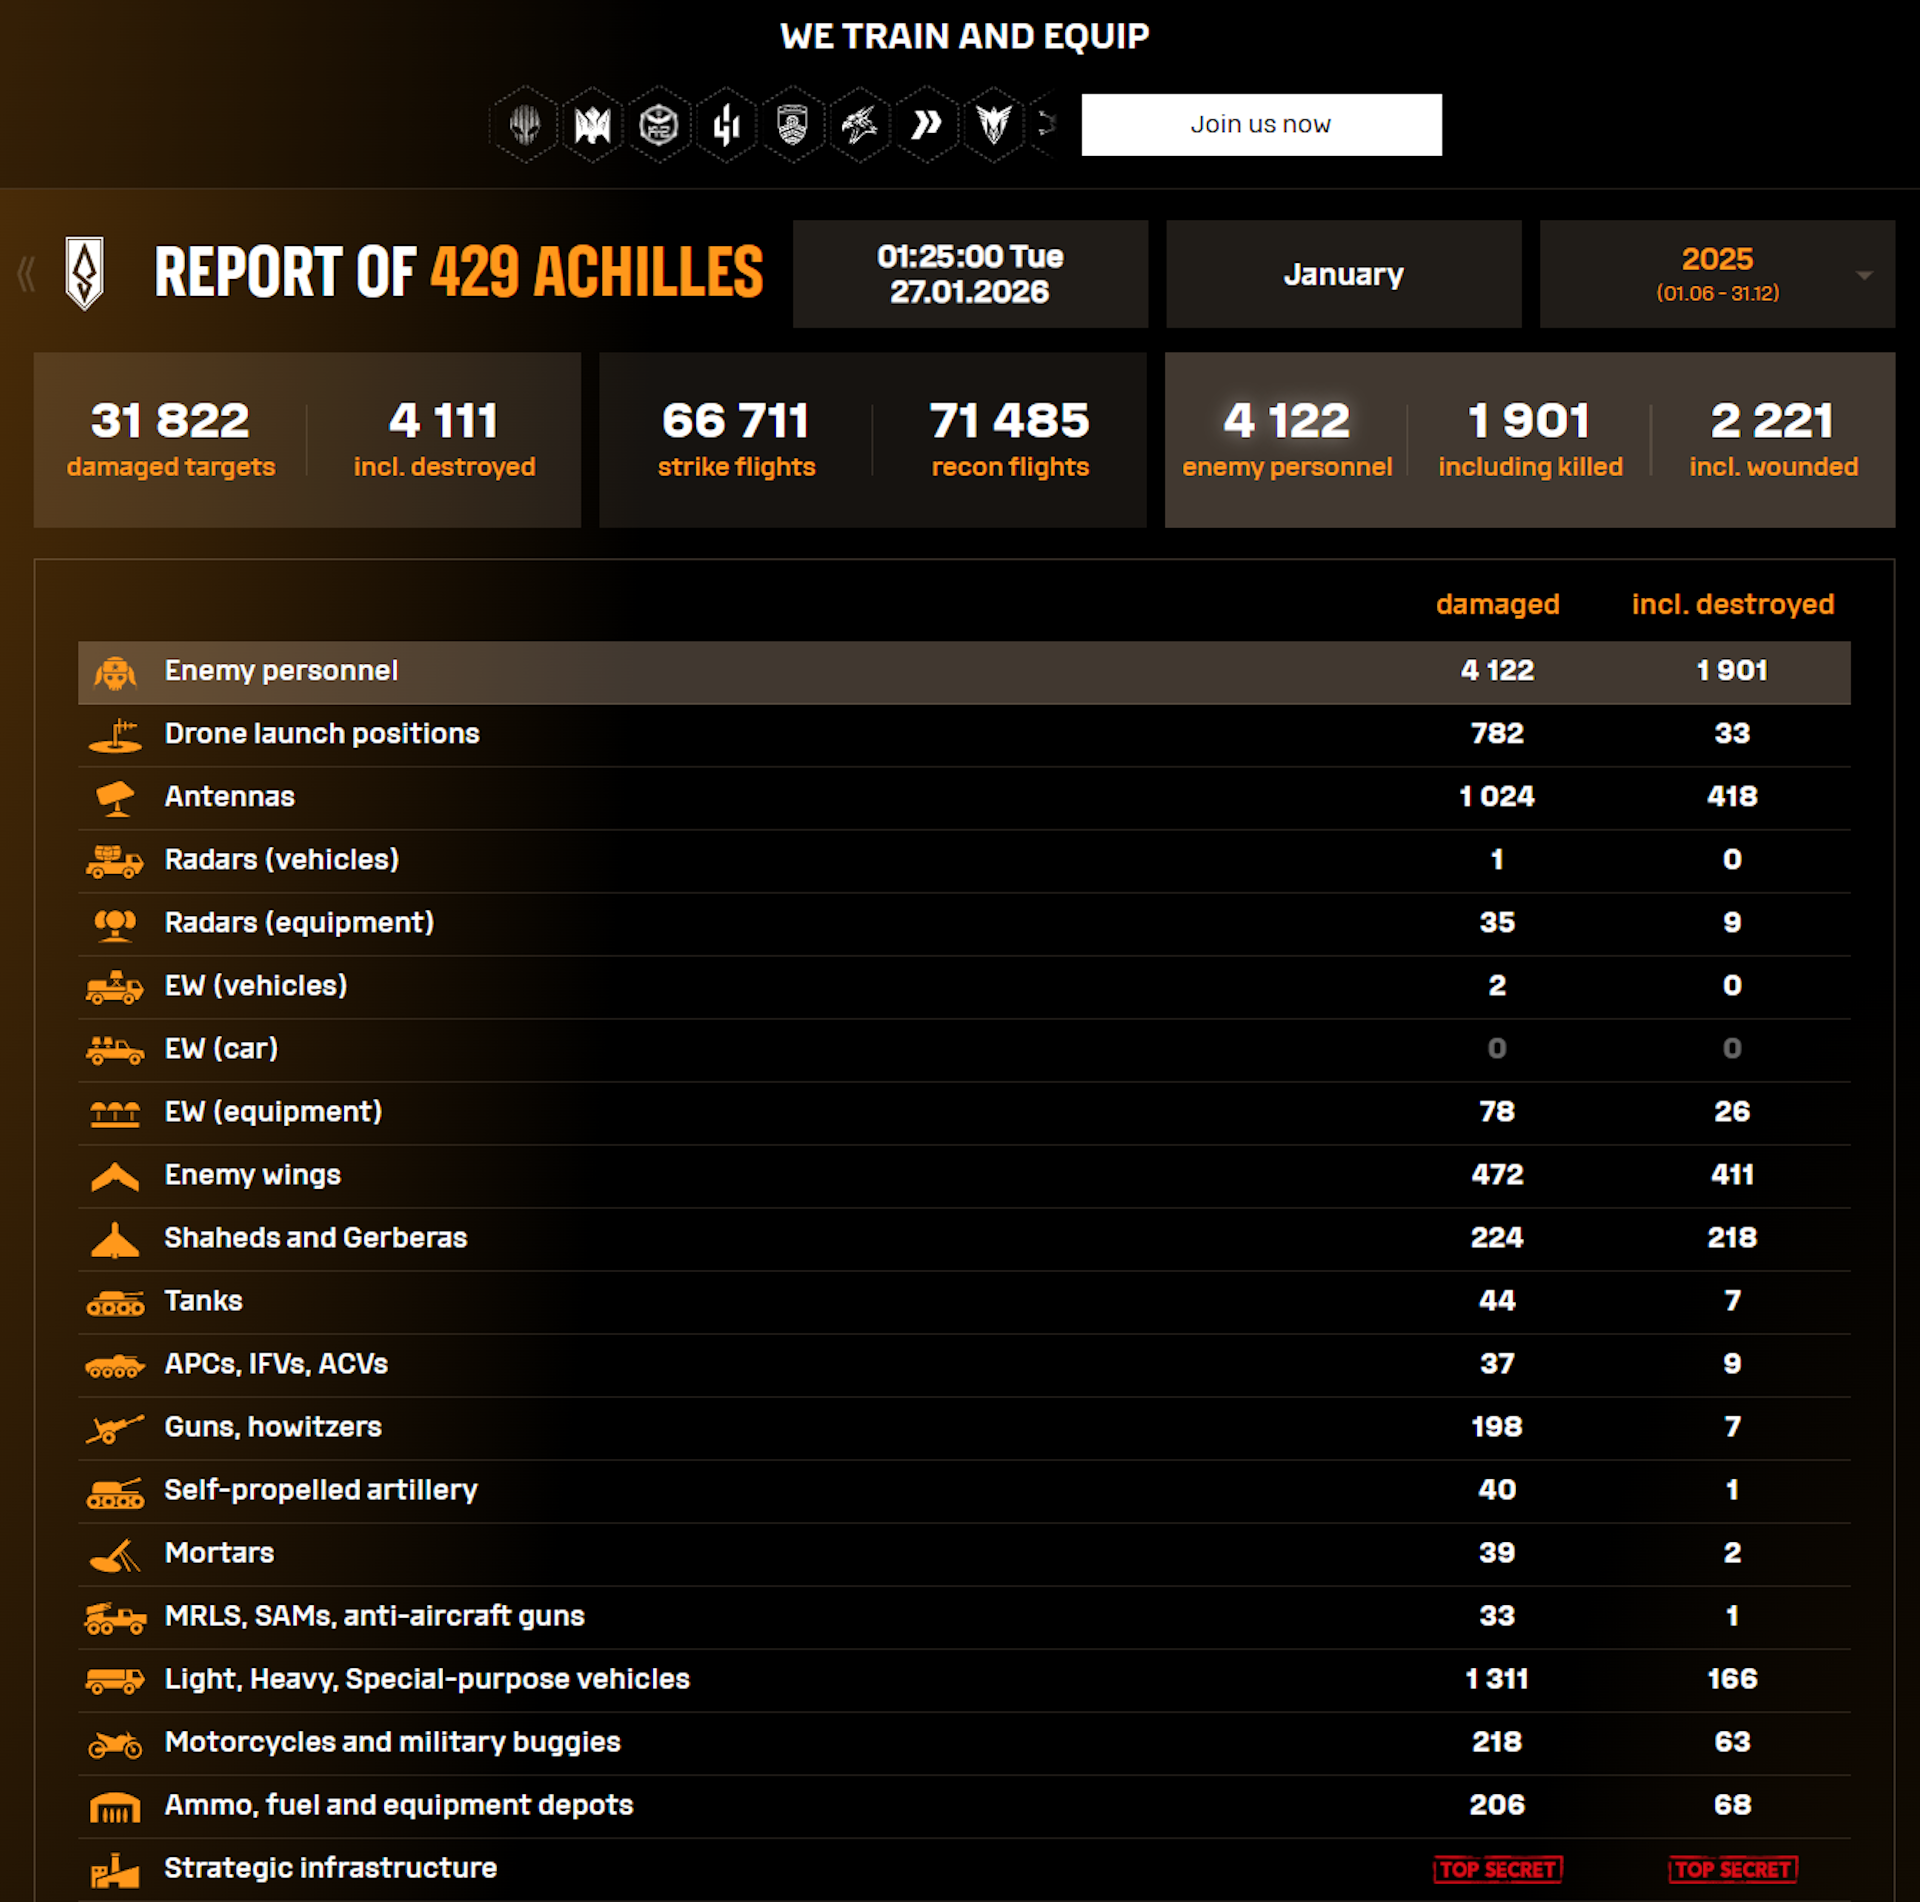Select the first skull-mask unit hexagon
The height and width of the screenshot is (1902, 1920).
point(525,125)
